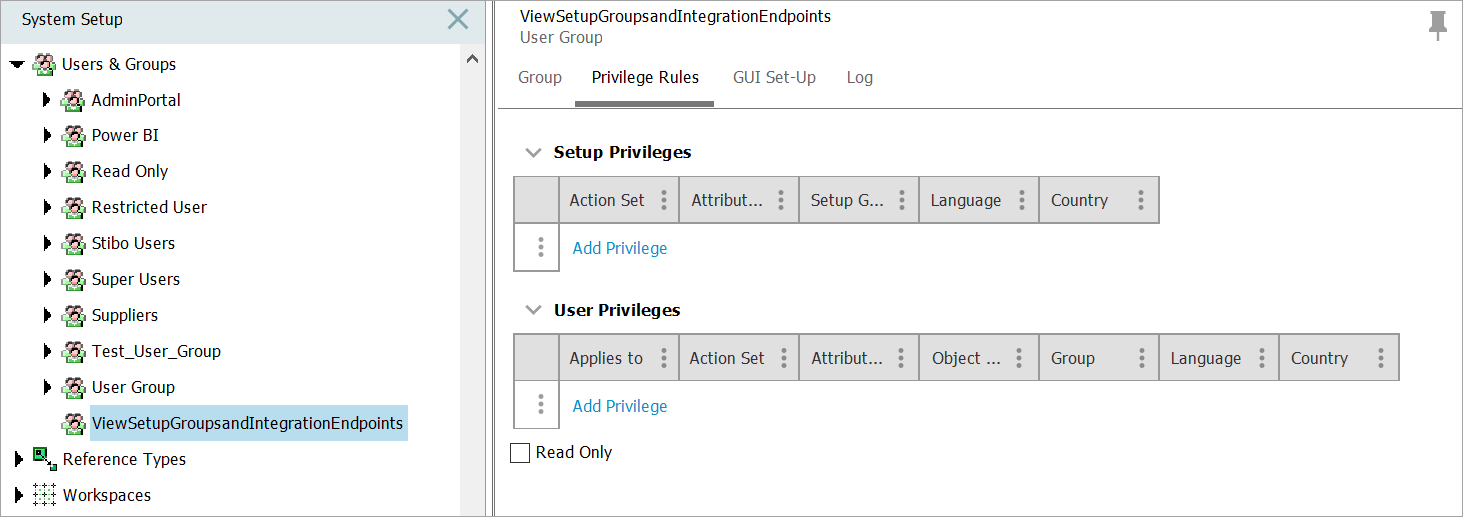Switch to the Group tab

coord(540,77)
